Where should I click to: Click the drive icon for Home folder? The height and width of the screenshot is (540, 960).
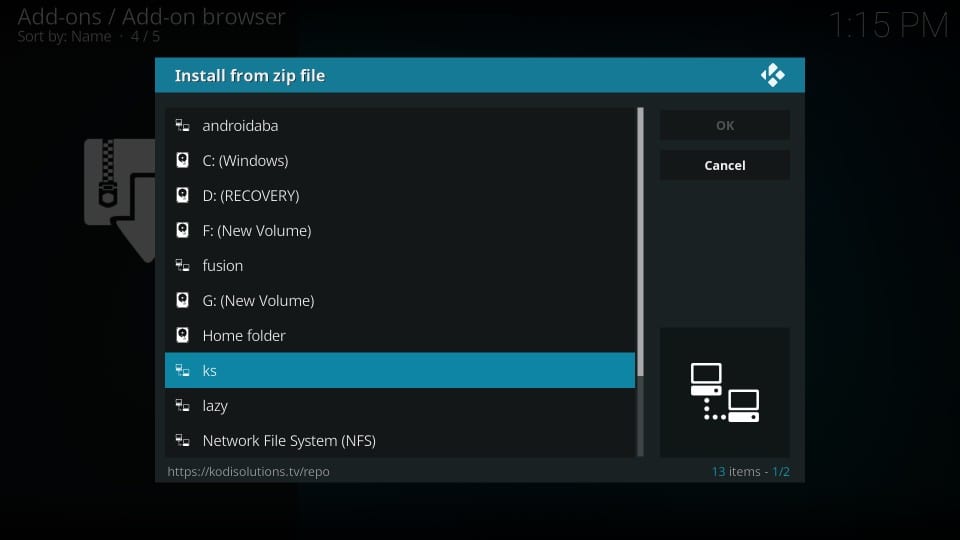pos(182,335)
